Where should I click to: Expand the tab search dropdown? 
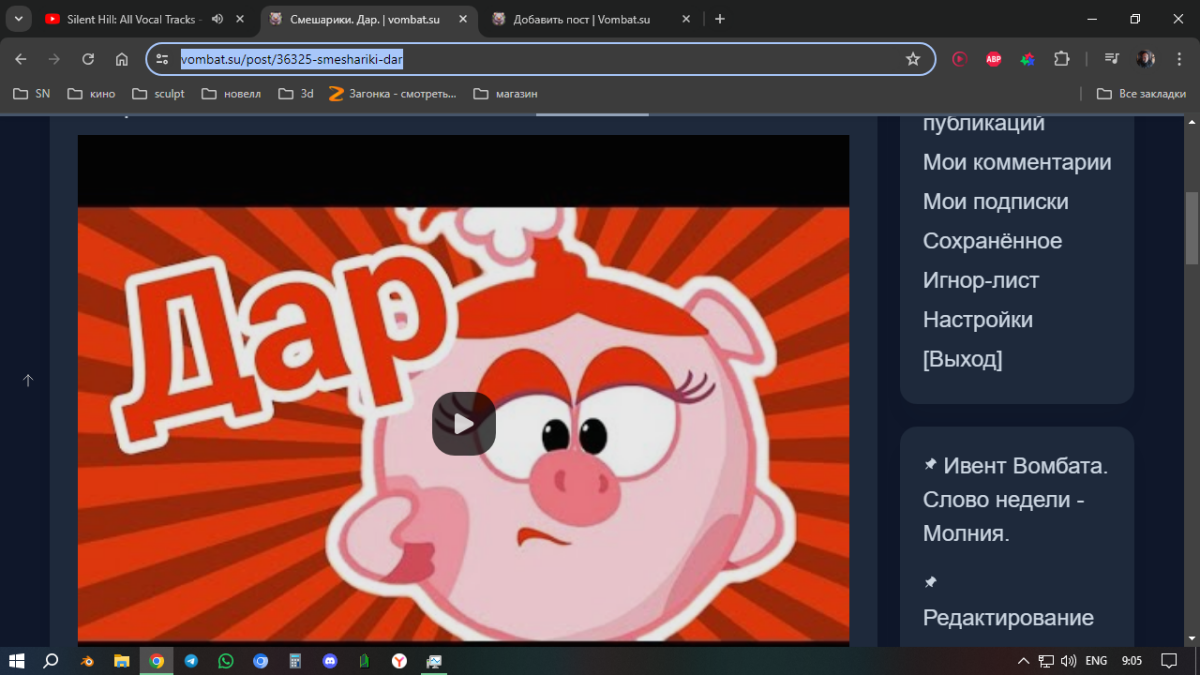[x=18, y=19]
